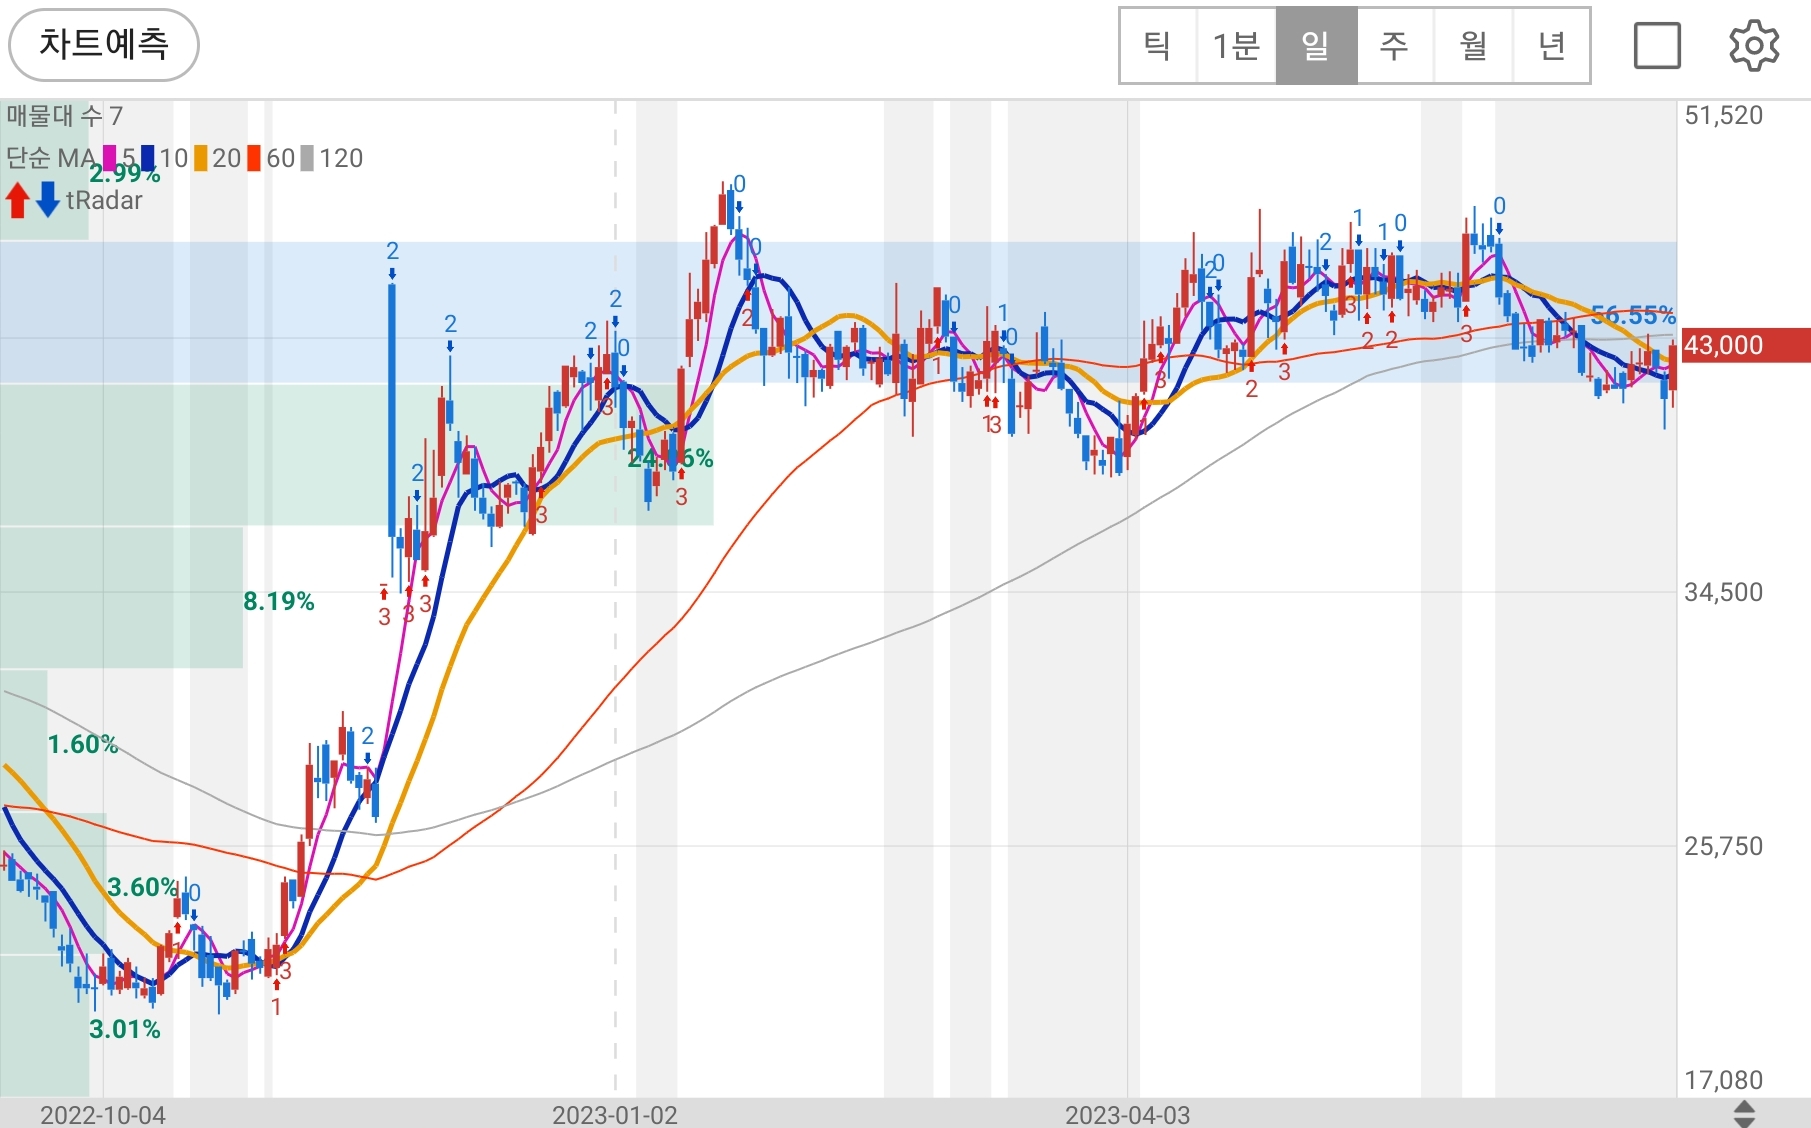
Task: Click the 단순 MA legend label
Action: click(51, 158)
